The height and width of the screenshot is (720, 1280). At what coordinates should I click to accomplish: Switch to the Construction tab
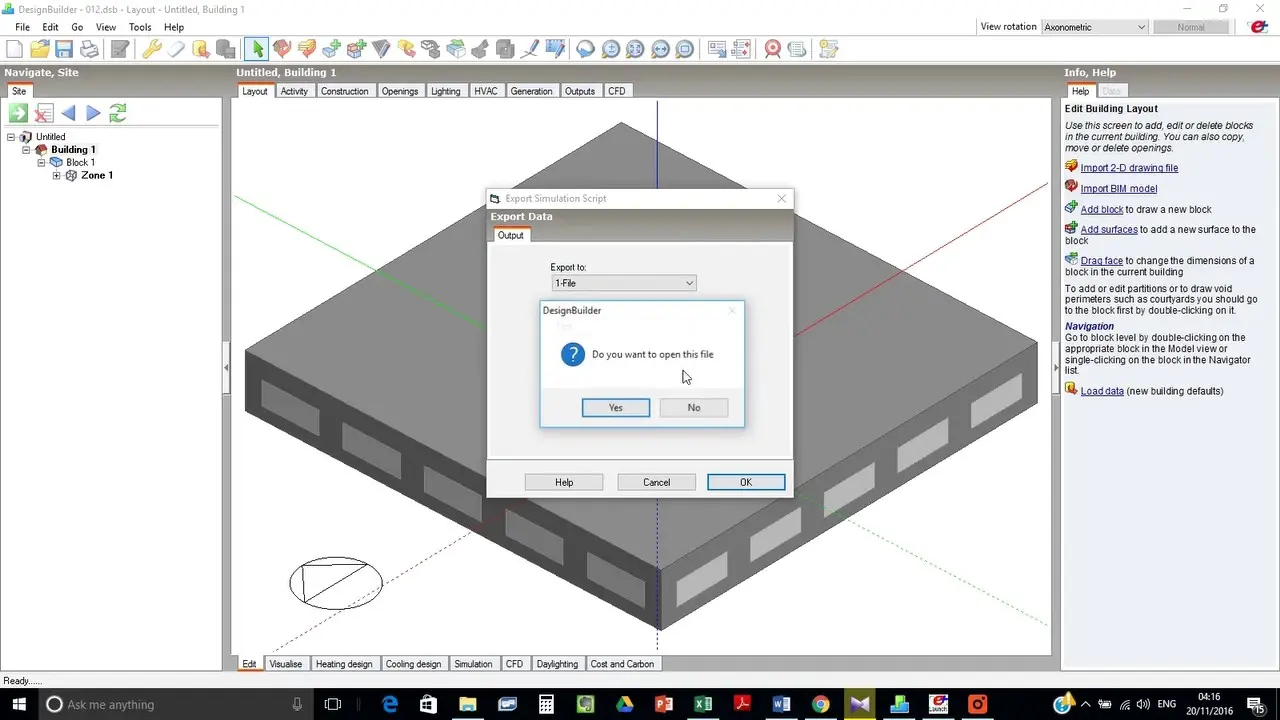tap(344, 91)
